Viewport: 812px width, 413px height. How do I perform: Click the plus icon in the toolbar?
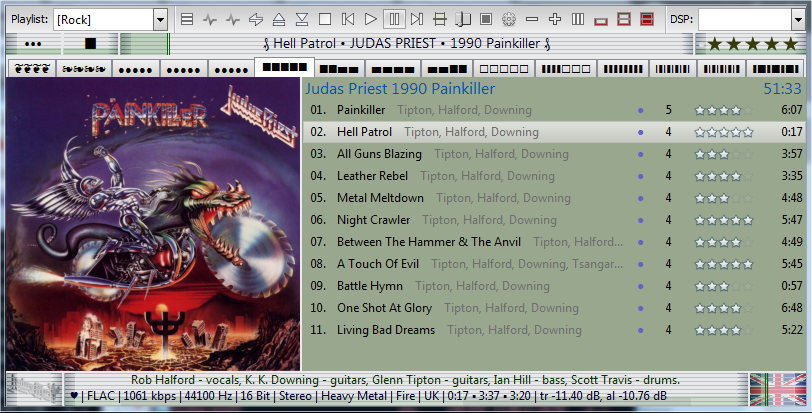click(554, 19)
